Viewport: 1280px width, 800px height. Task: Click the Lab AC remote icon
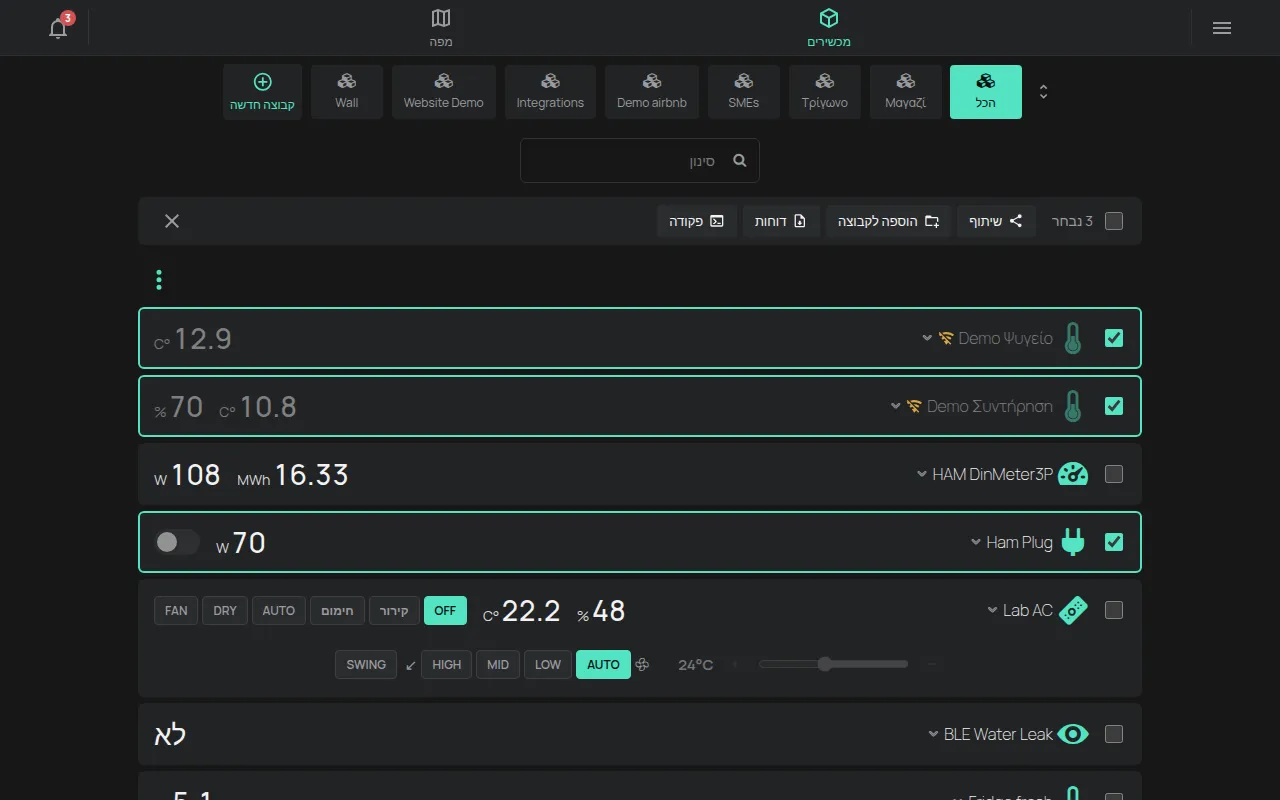point(1073,610)
